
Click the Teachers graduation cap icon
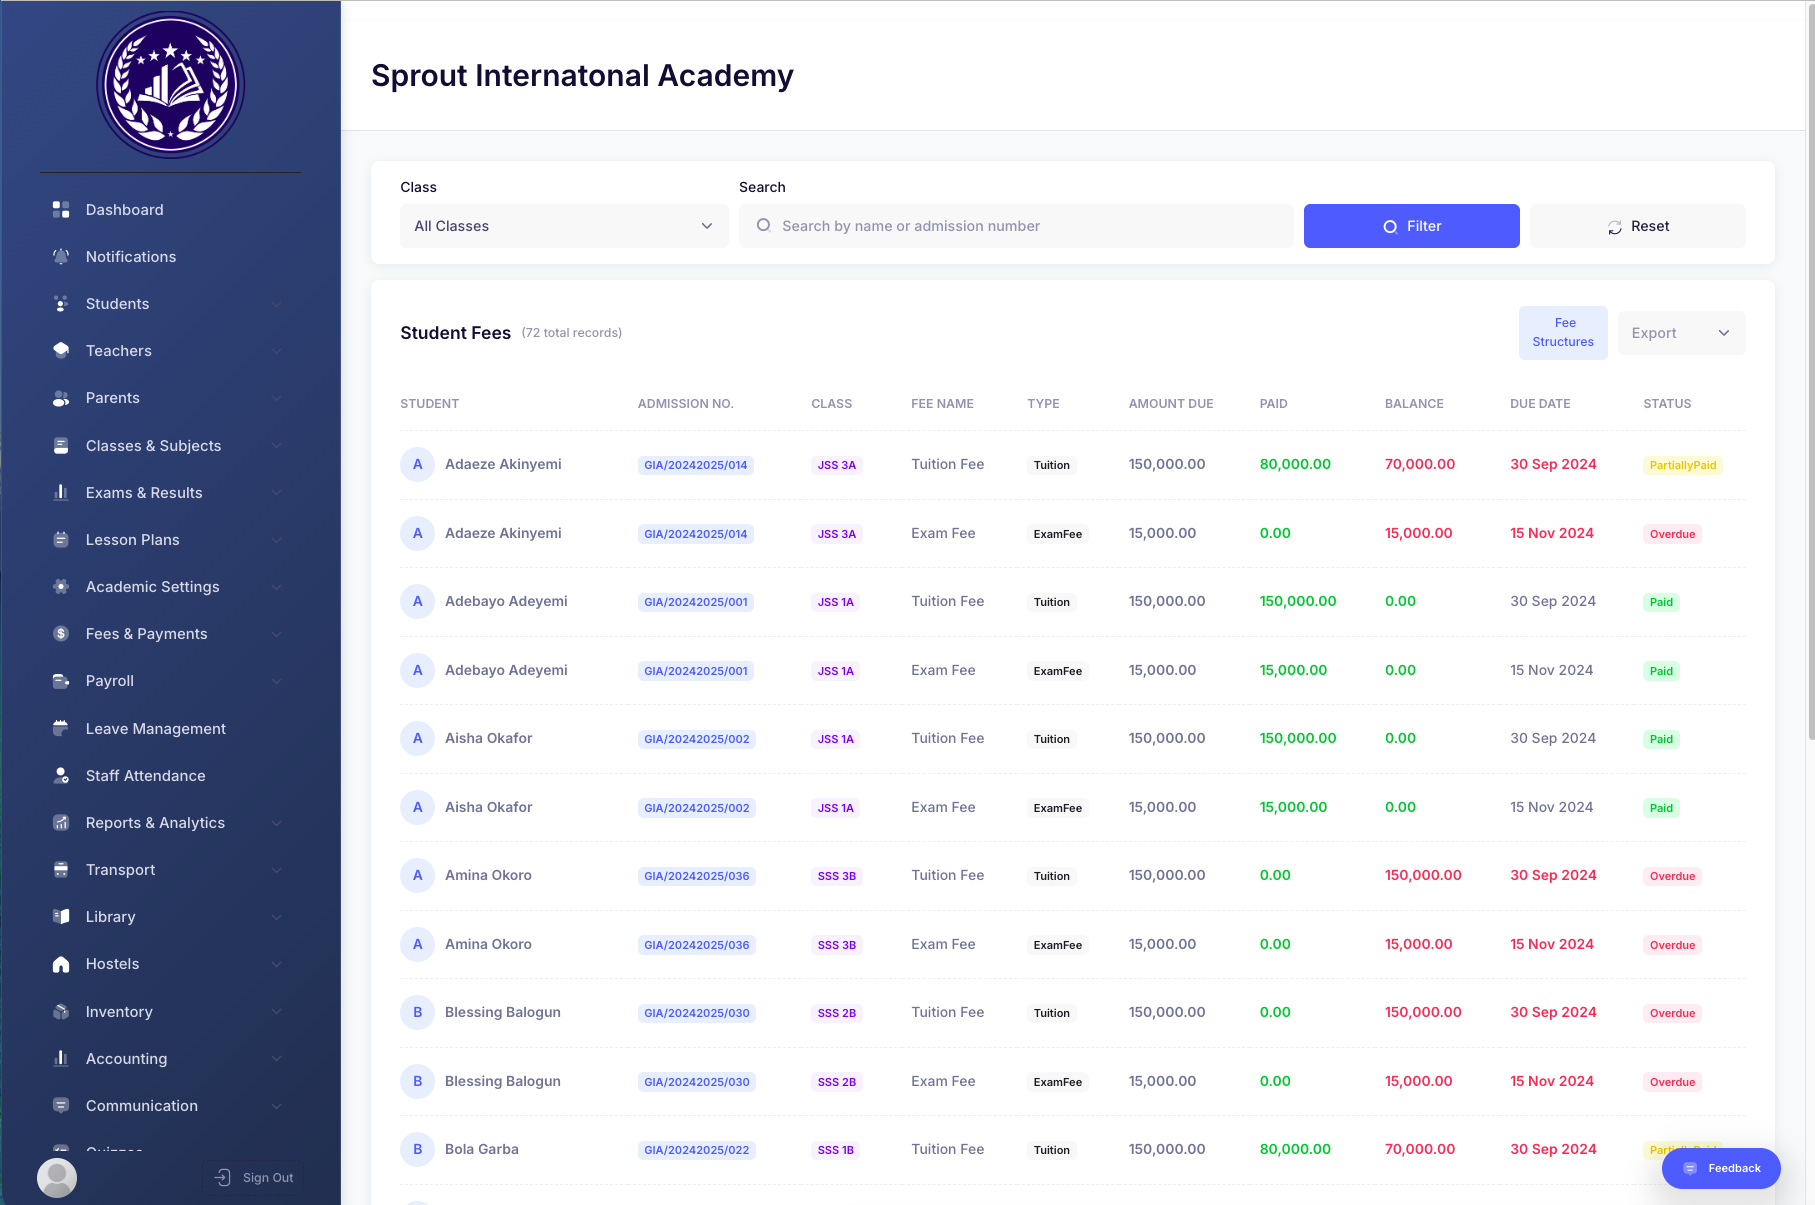pos(61,351)
